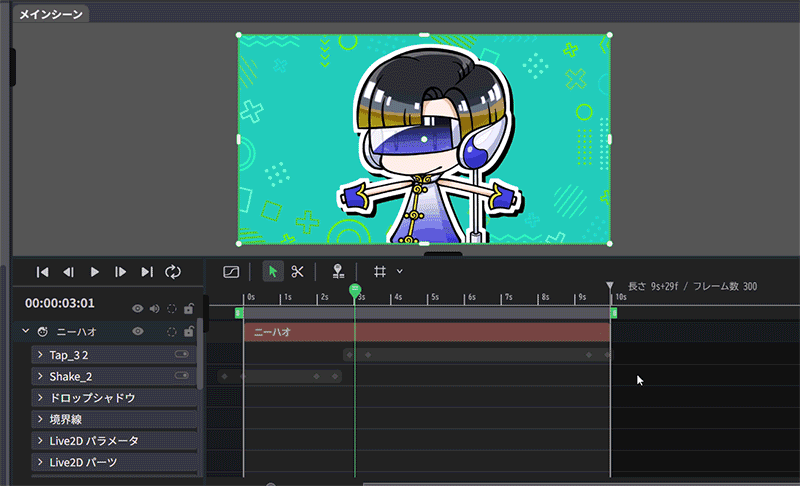Step back one frame
Viewport: 800px width, 486px height.
[69, 272]
